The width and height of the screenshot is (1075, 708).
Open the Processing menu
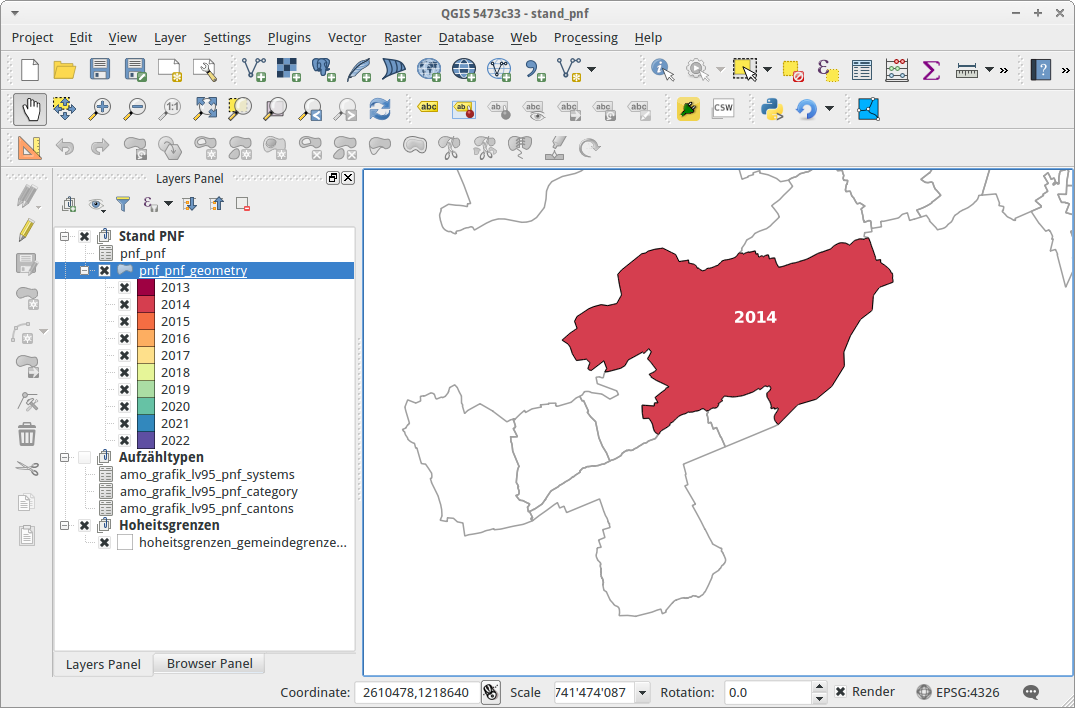585,38
